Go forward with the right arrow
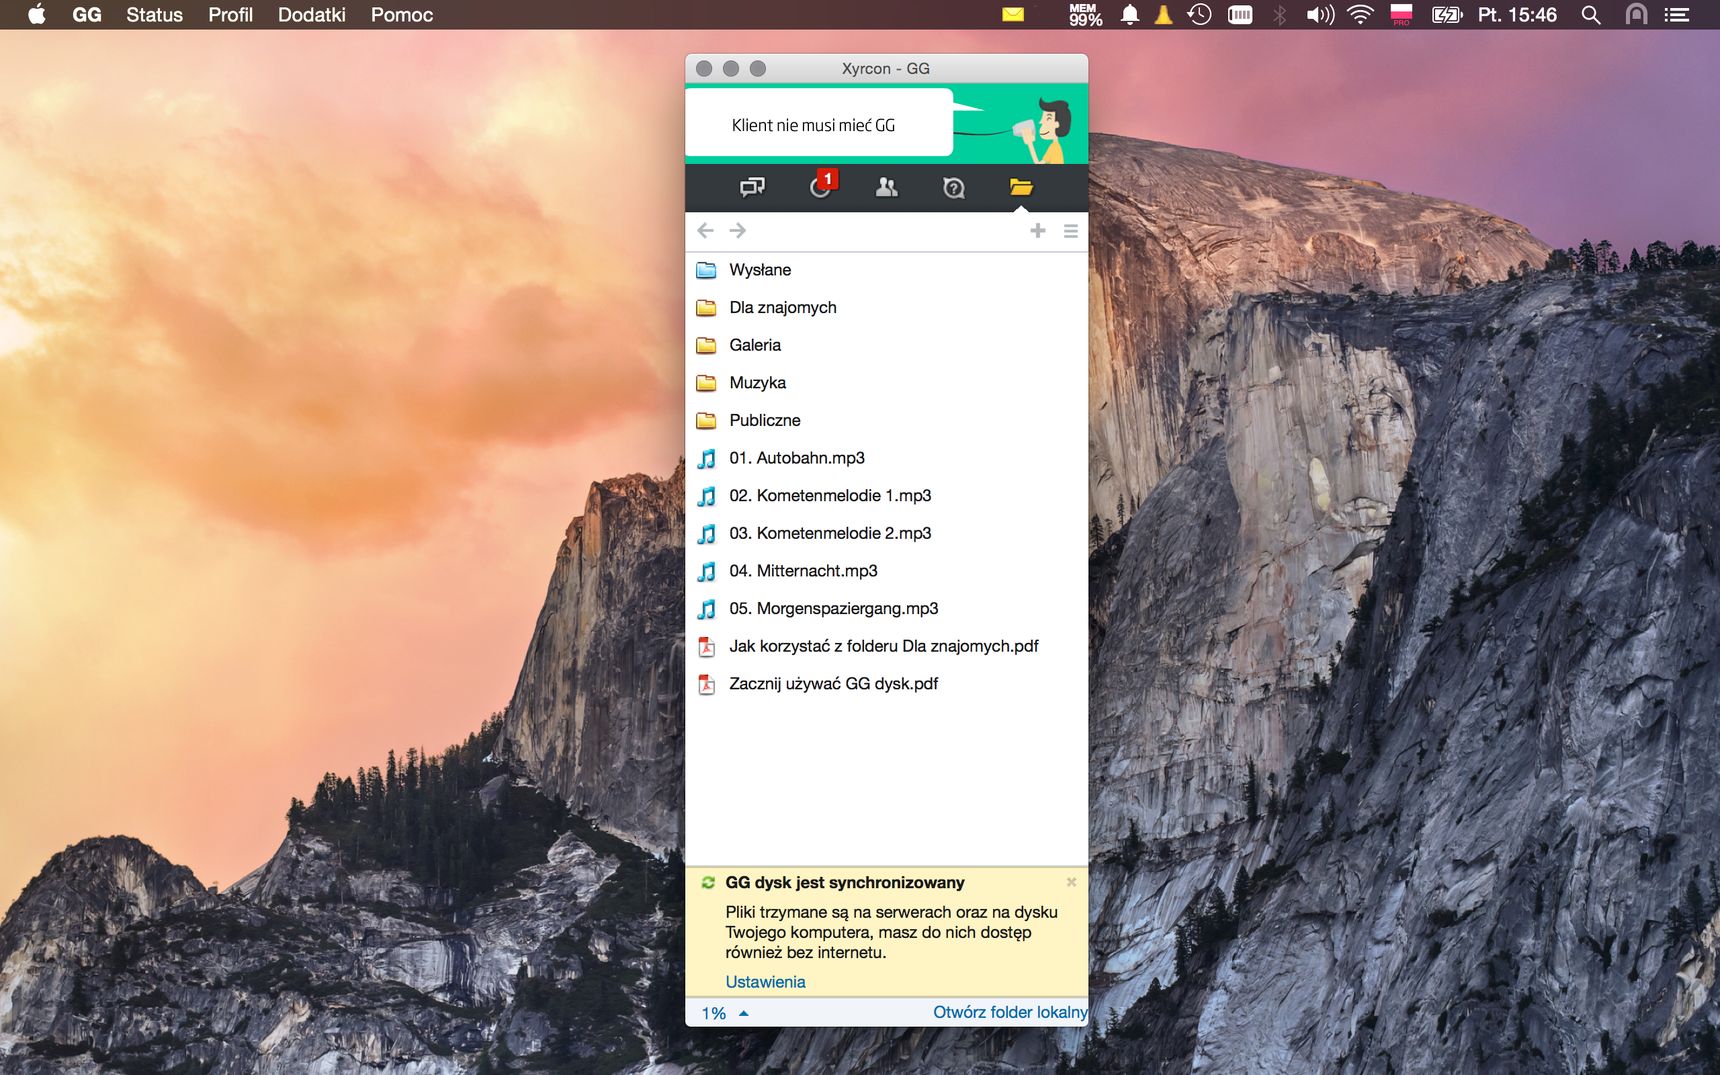The image size is (1720, 1075). click(738, 231)
